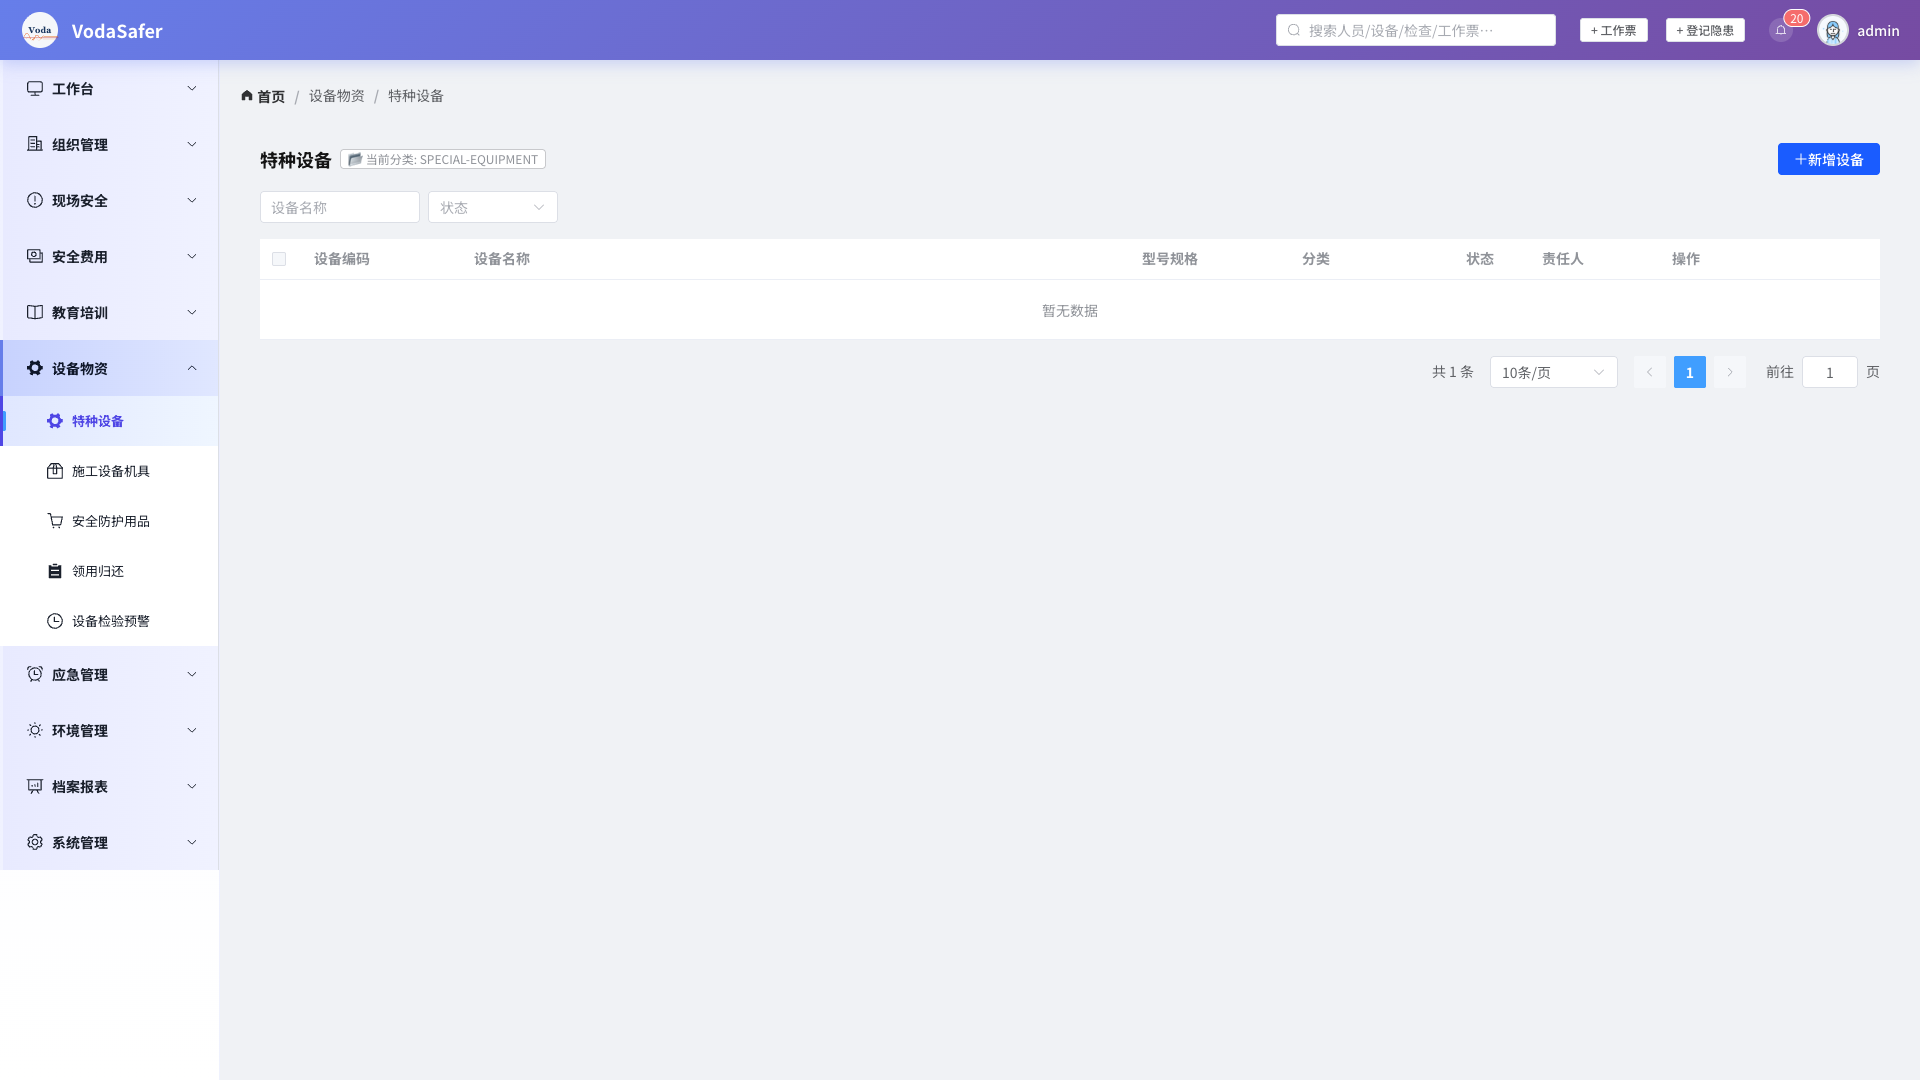Click the 设备检验预警 clock icon
Image resolution: width=1920 pixels, height=1080 pixels.
point(55,621)
